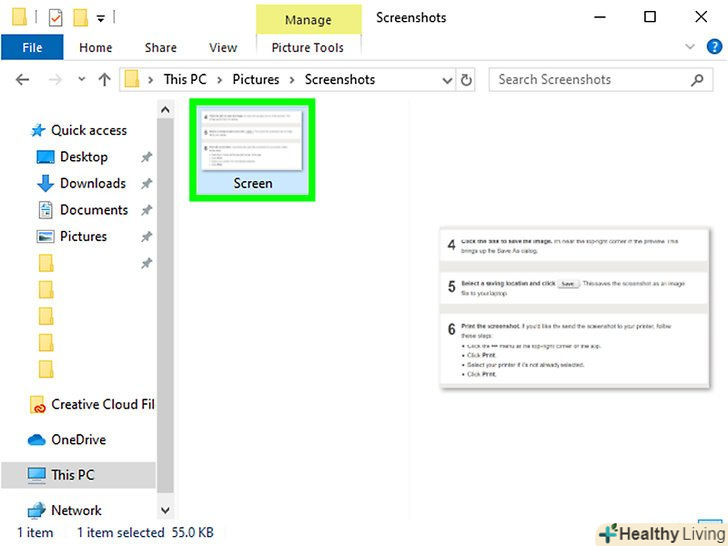Click the preview pane image
The height and width of the screenshot is (546, 728).
point(575,308)
